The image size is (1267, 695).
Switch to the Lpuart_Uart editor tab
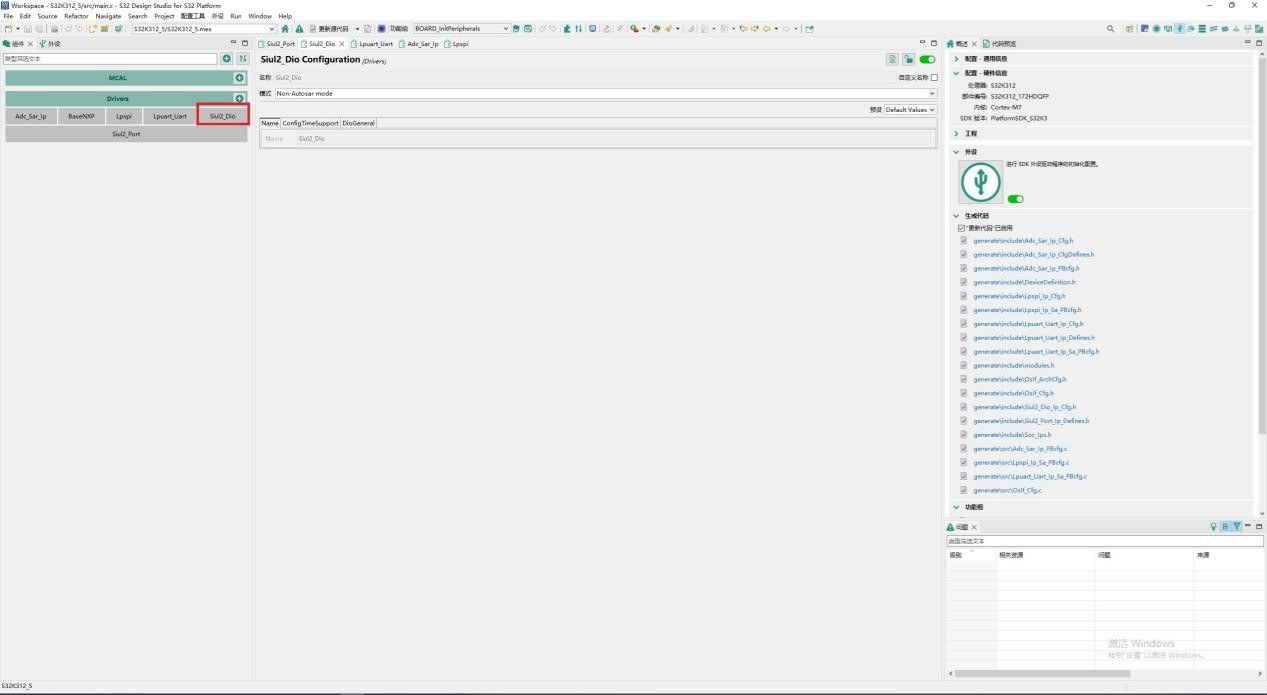371,44
